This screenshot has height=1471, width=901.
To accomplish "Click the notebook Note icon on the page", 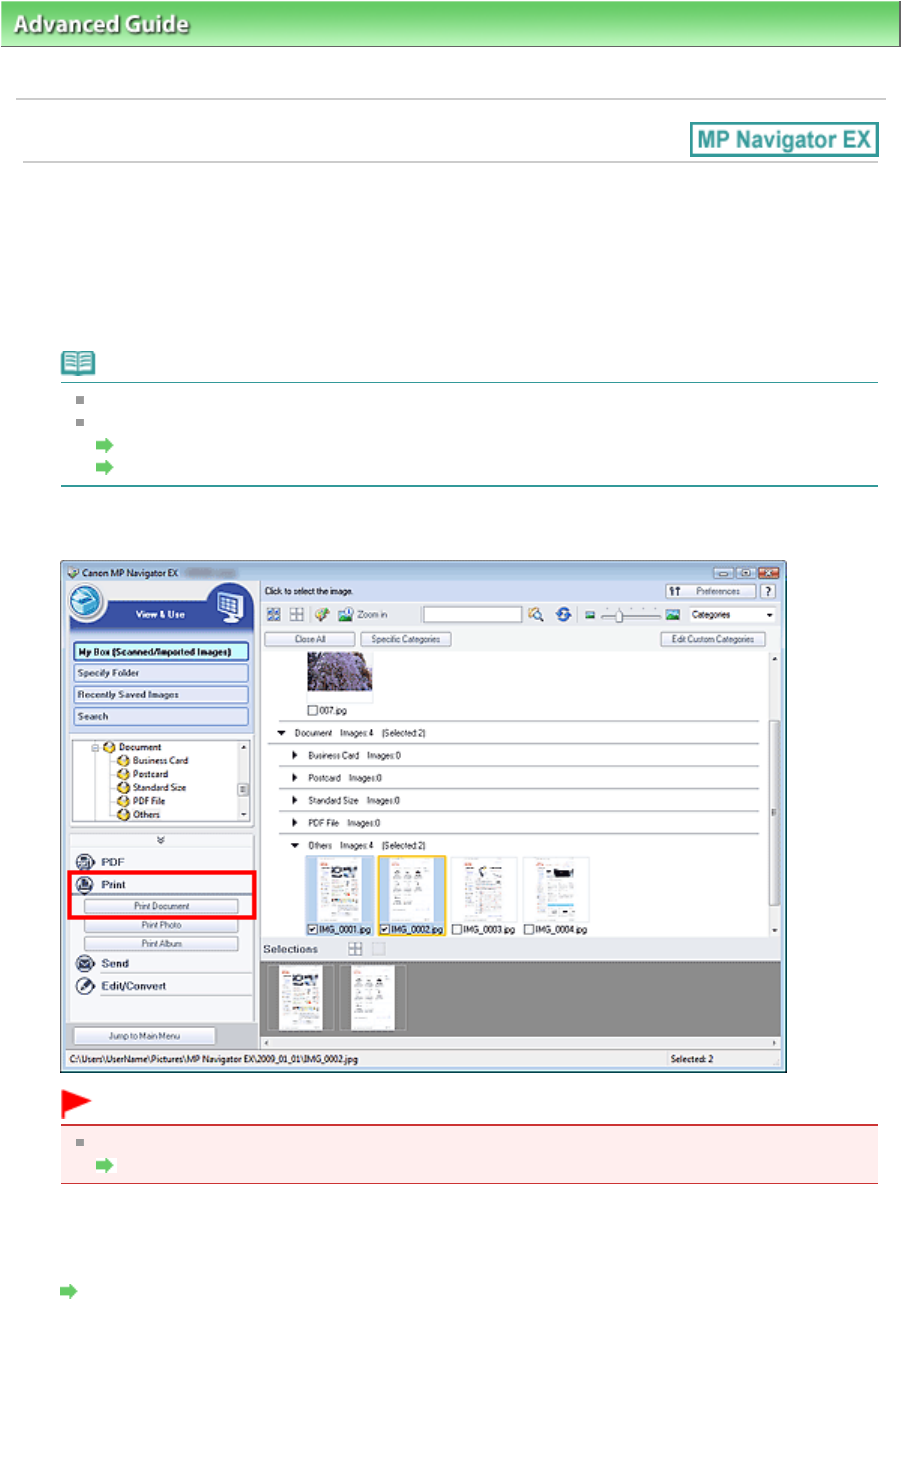I will 78,362.
